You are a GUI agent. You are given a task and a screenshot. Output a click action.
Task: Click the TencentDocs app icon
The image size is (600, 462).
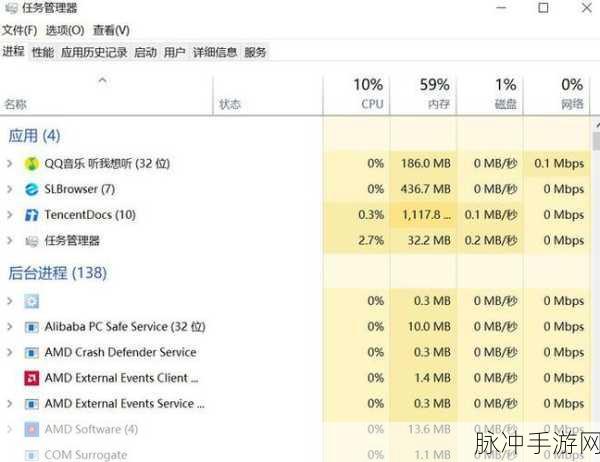pos(32,215)
